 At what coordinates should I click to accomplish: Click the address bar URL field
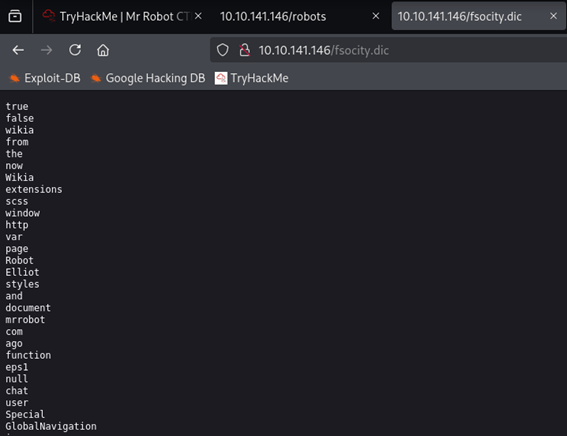tap(388, 50)
